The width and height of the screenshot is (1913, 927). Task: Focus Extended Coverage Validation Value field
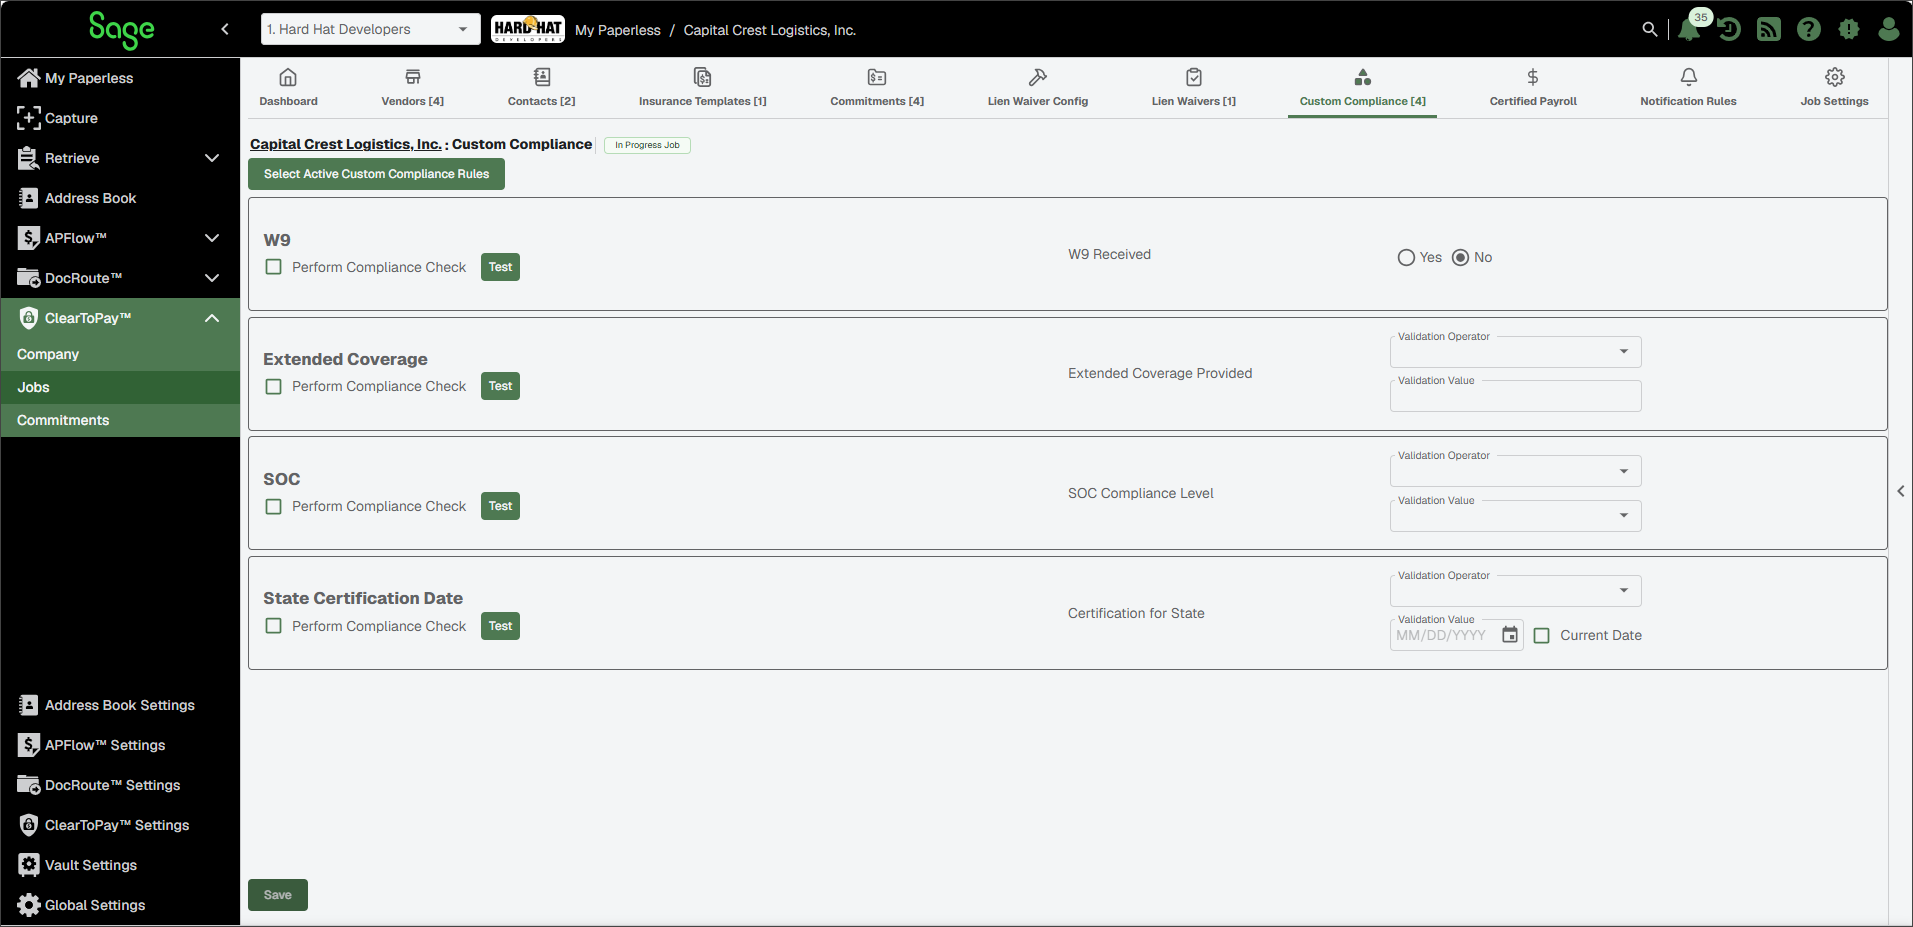coord(1515,396)
